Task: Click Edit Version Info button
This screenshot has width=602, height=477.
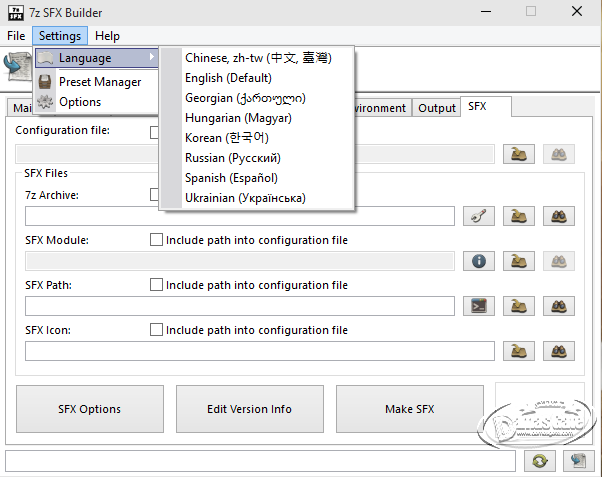Action: (x=250, y=409)
